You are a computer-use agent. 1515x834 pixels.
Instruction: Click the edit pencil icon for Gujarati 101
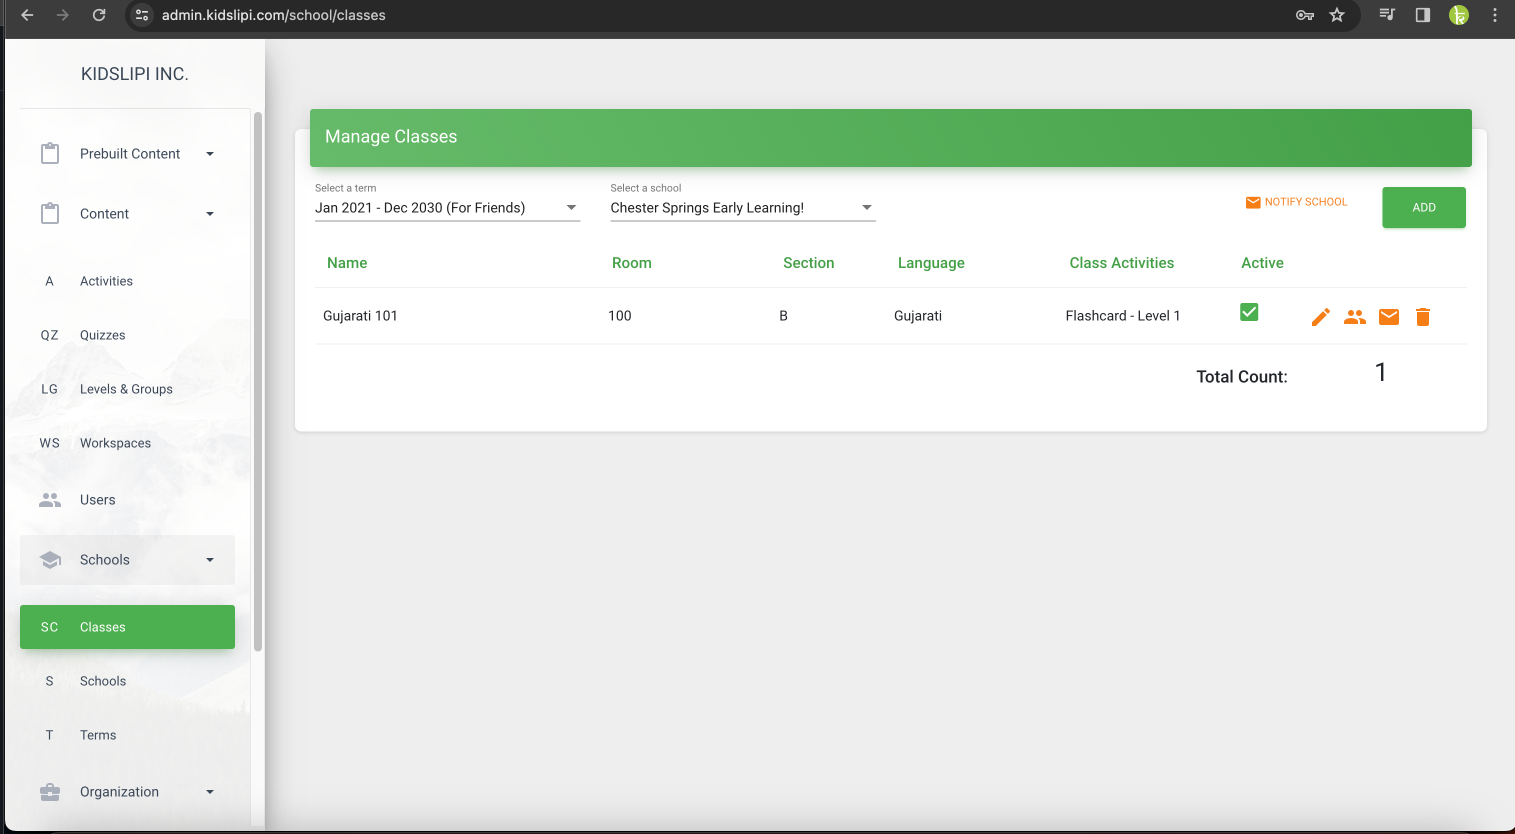tap(1320, 317)
